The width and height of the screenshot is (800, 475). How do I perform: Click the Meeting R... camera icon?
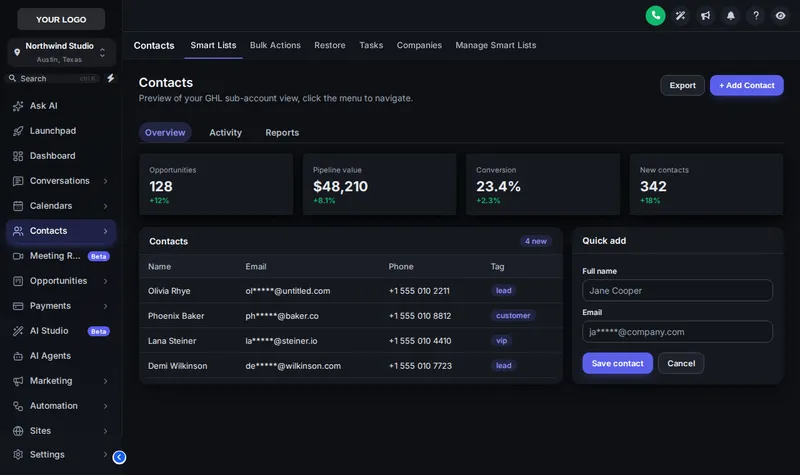click(x=18, y=256)
